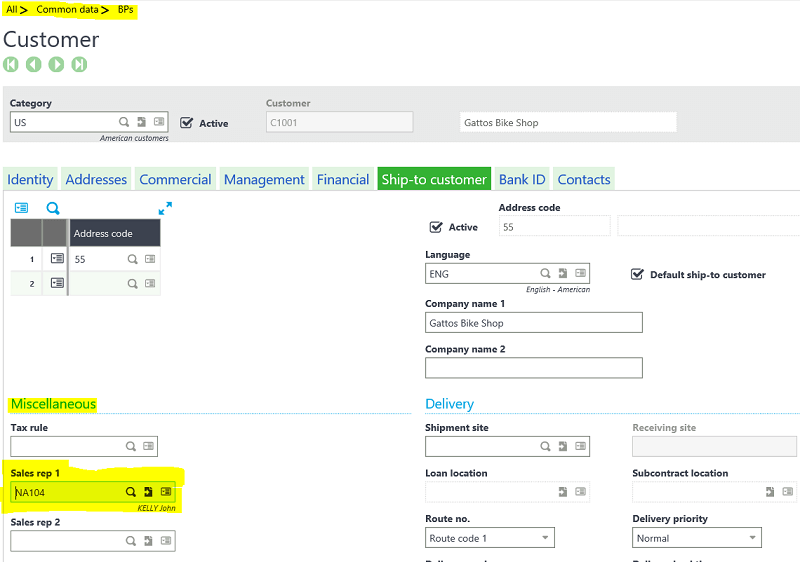Click the previous record arrow icon
This screenshot has width=800, height=562.
pos(34,64)
